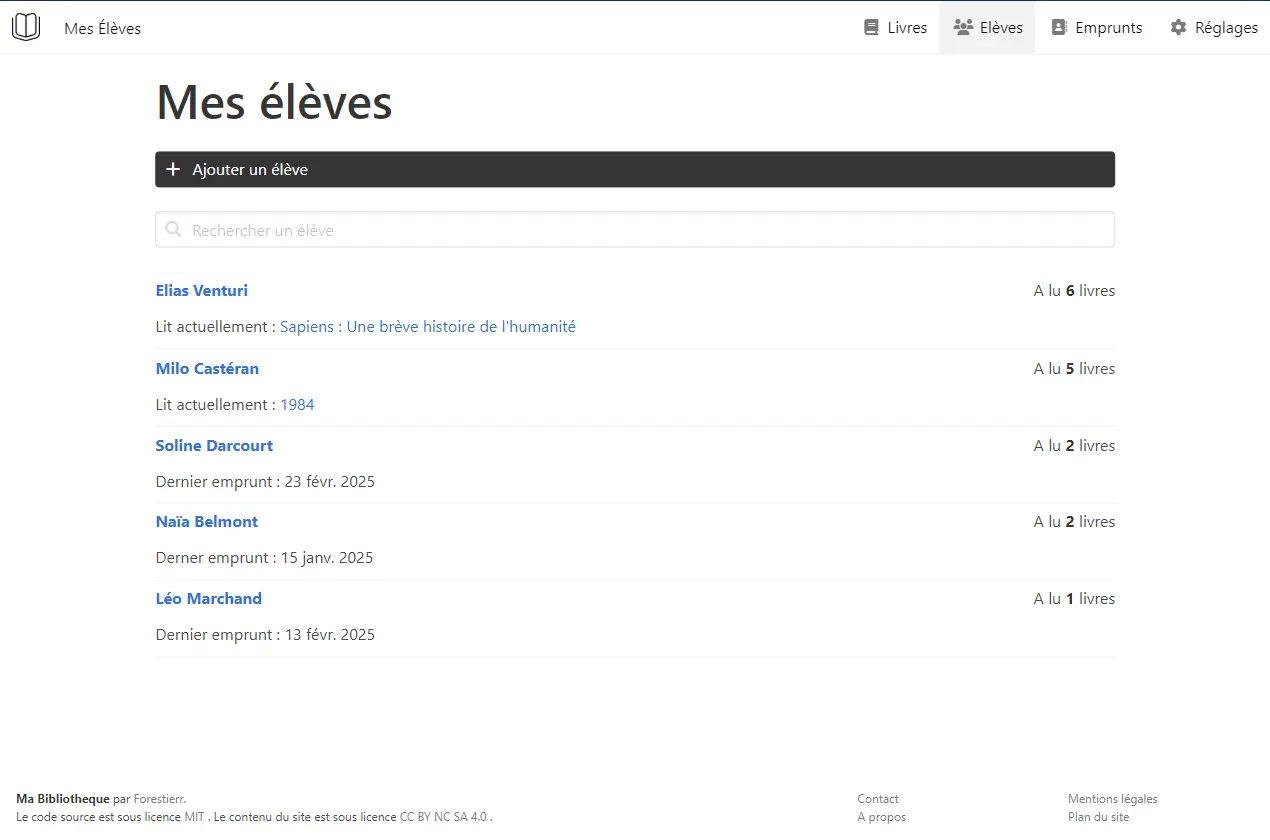Open Soline Darcourt's profile

(x=214, y=446)
